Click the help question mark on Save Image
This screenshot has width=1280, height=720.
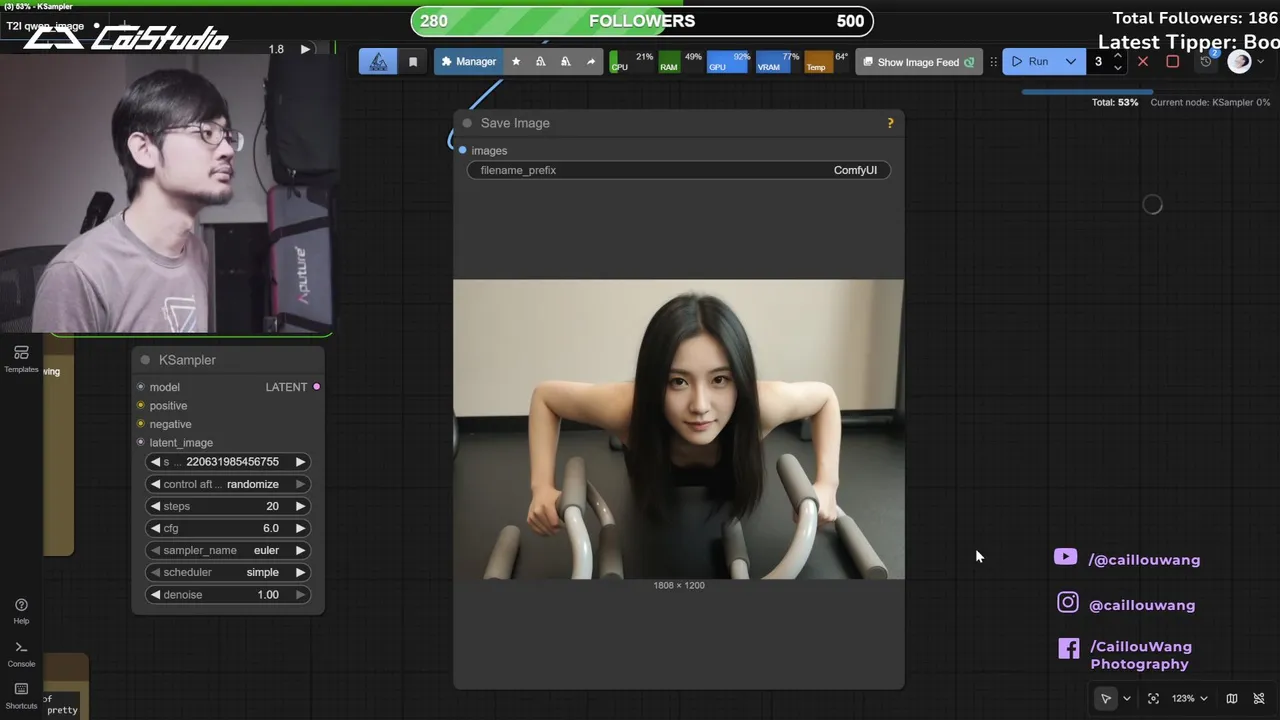pos(890,123)
